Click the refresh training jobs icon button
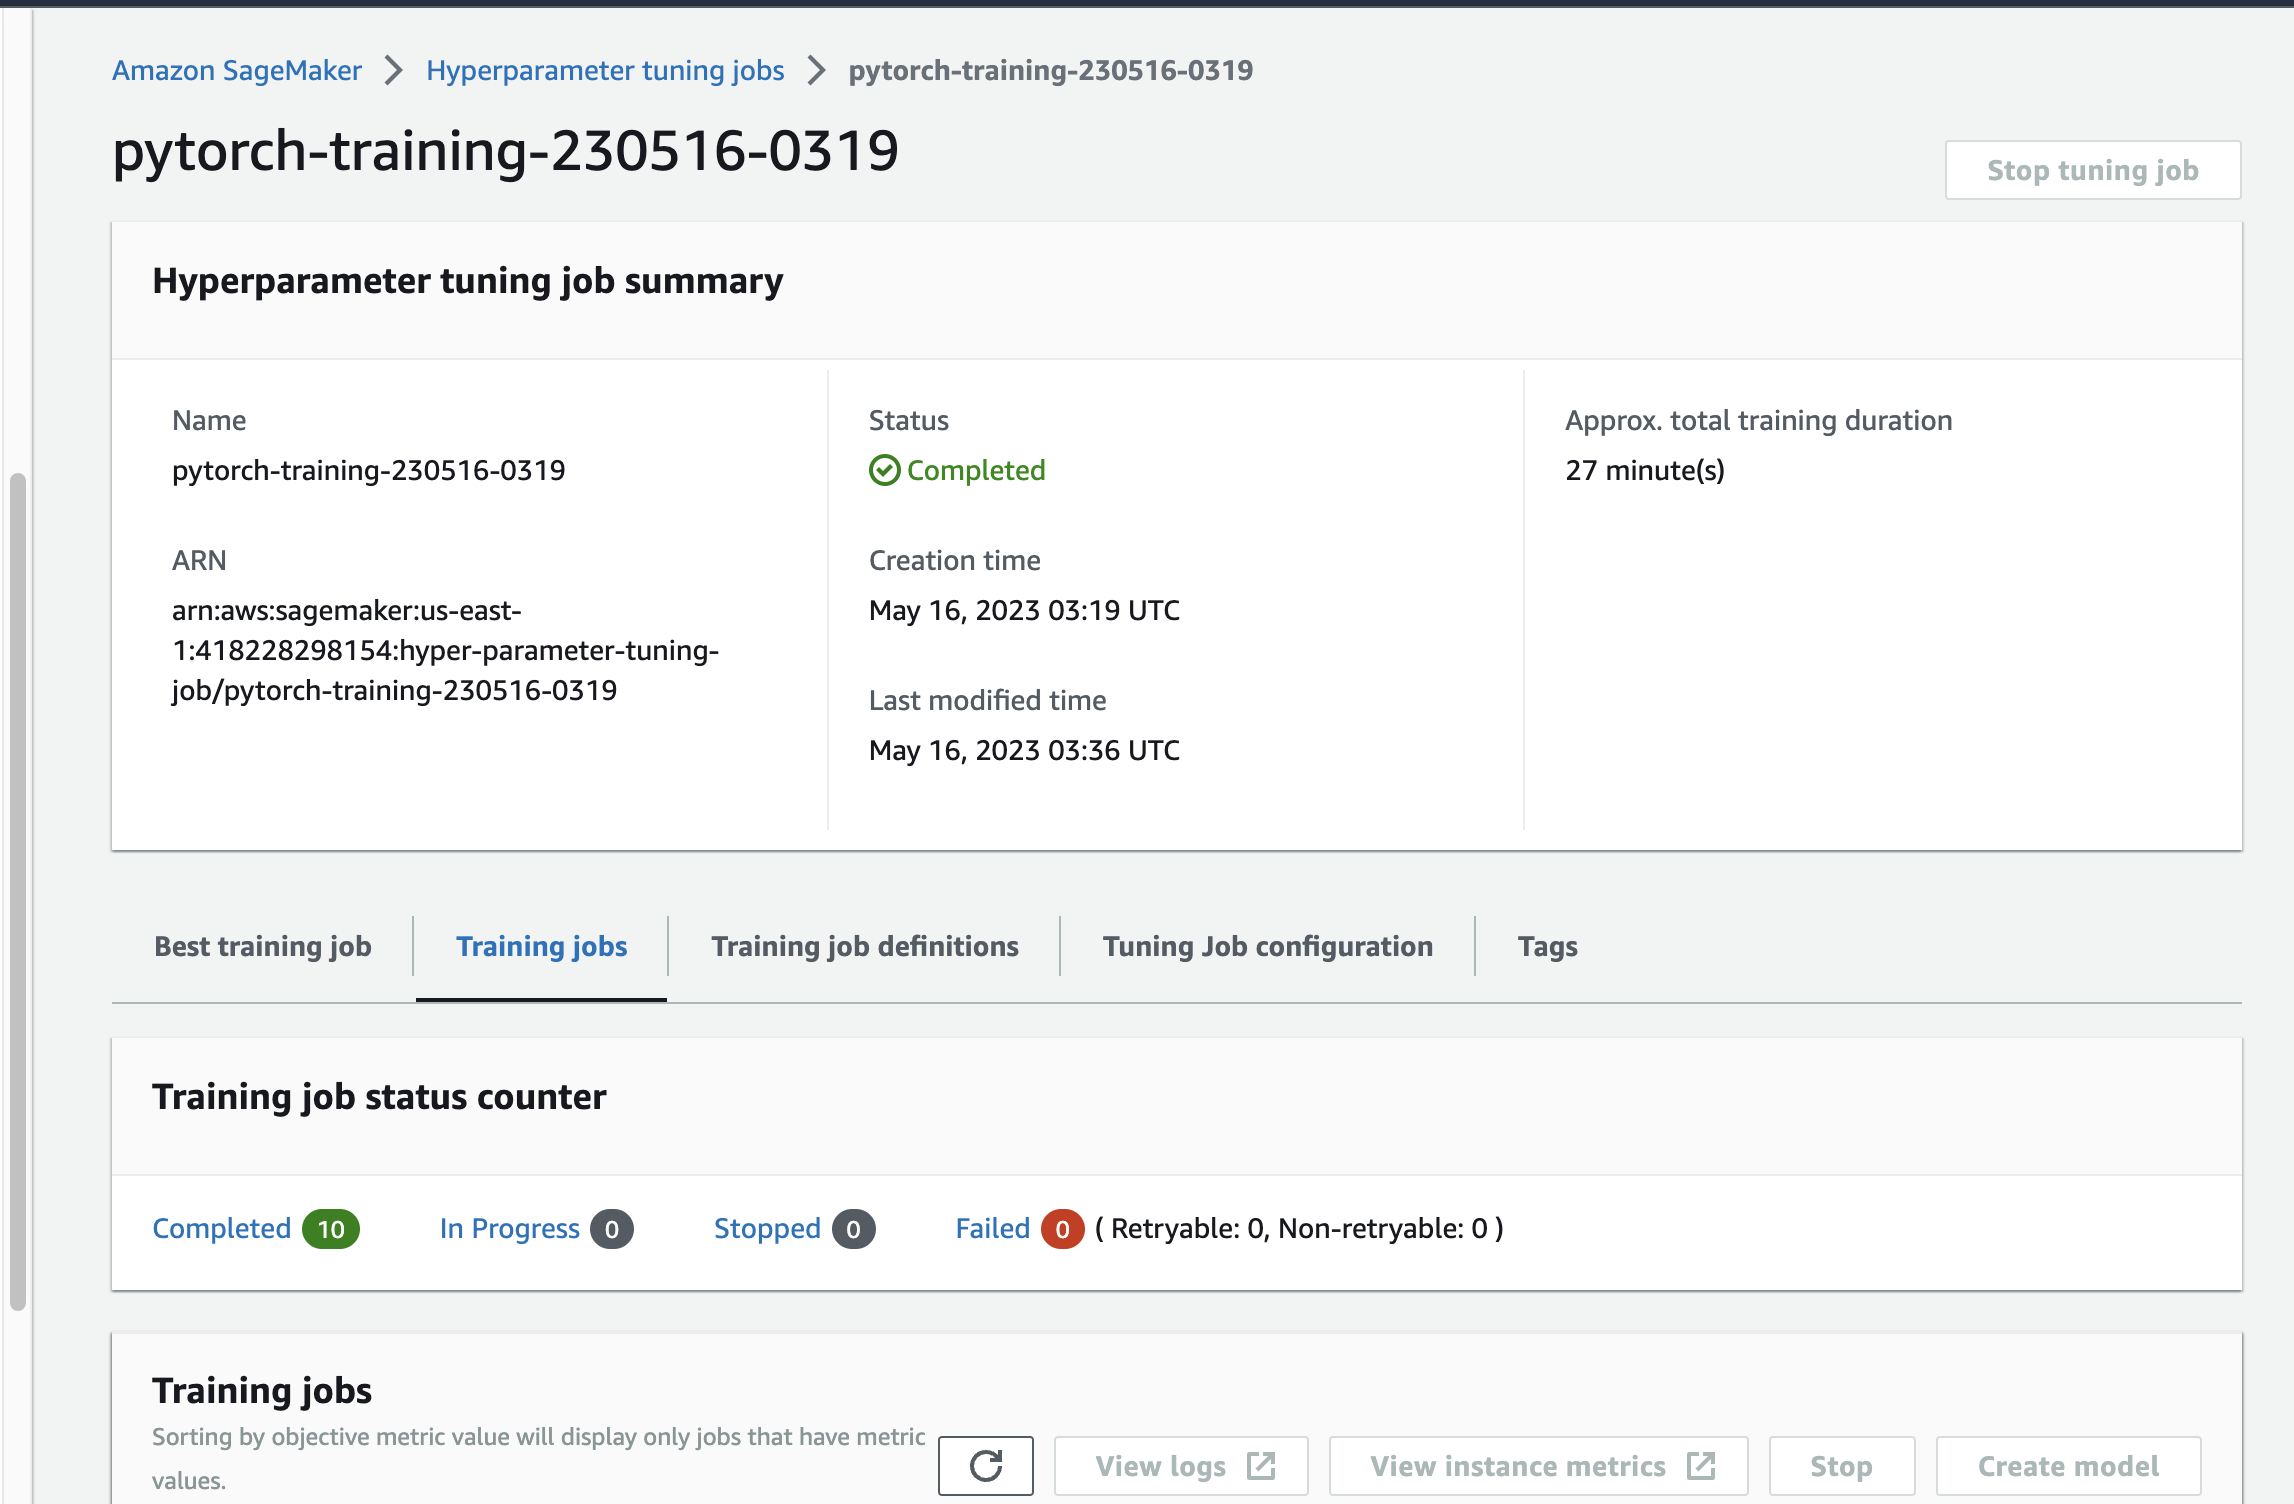2294x1504 pixels. point(985,1466)
